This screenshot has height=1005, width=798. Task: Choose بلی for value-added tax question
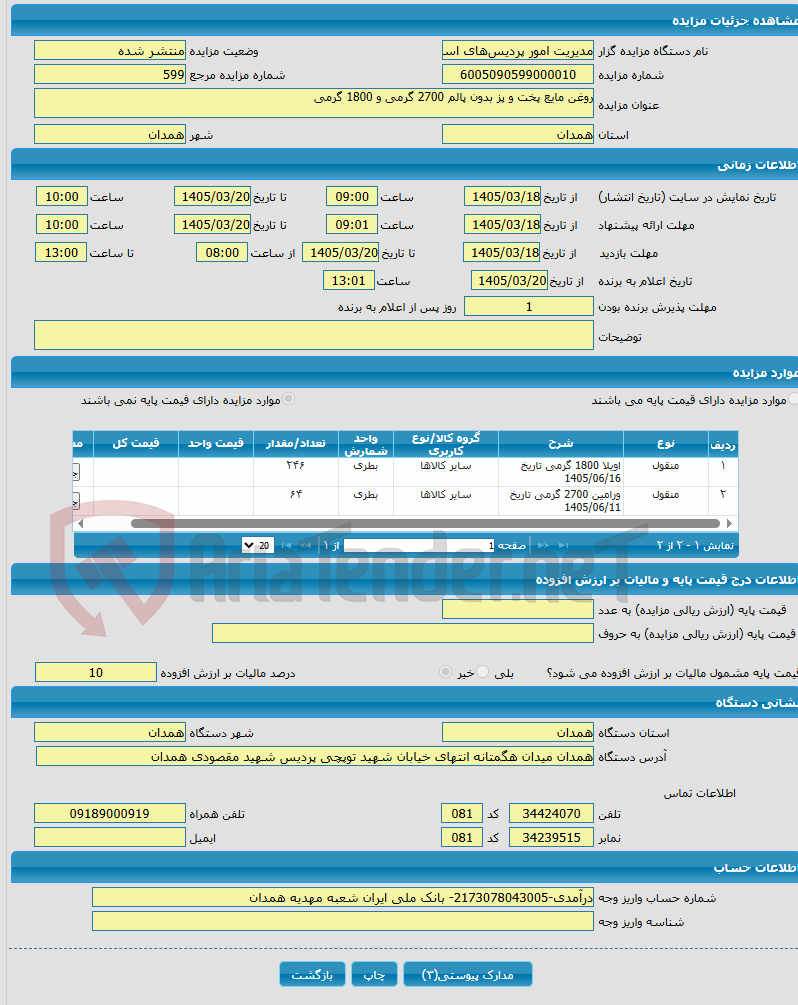pos(483,672)
